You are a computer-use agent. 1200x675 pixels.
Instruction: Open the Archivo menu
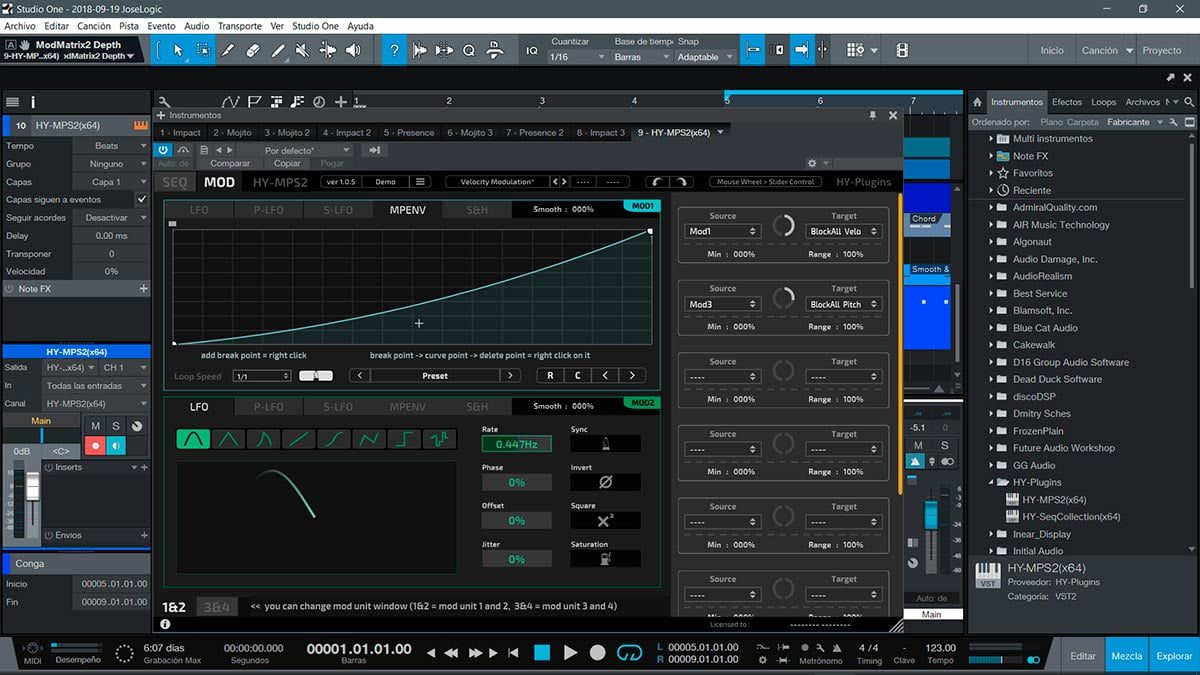coord(20,25)
